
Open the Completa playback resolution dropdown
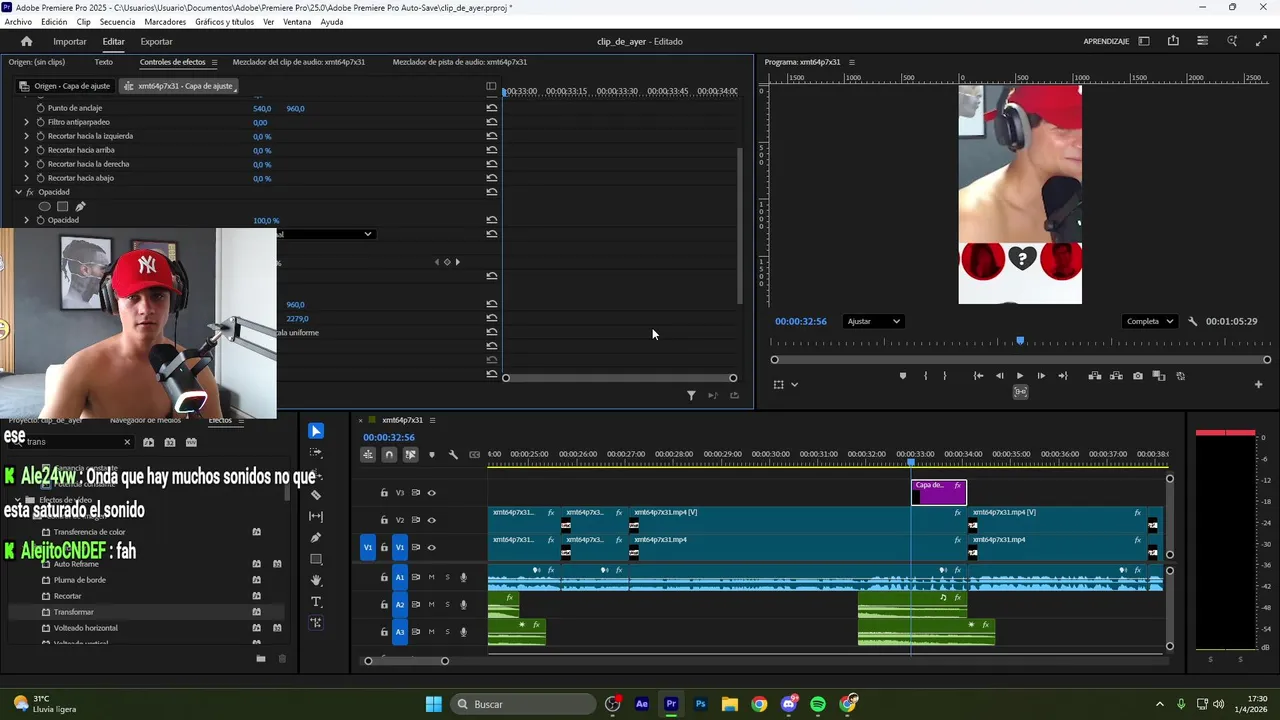click(x=1151, y=321)
